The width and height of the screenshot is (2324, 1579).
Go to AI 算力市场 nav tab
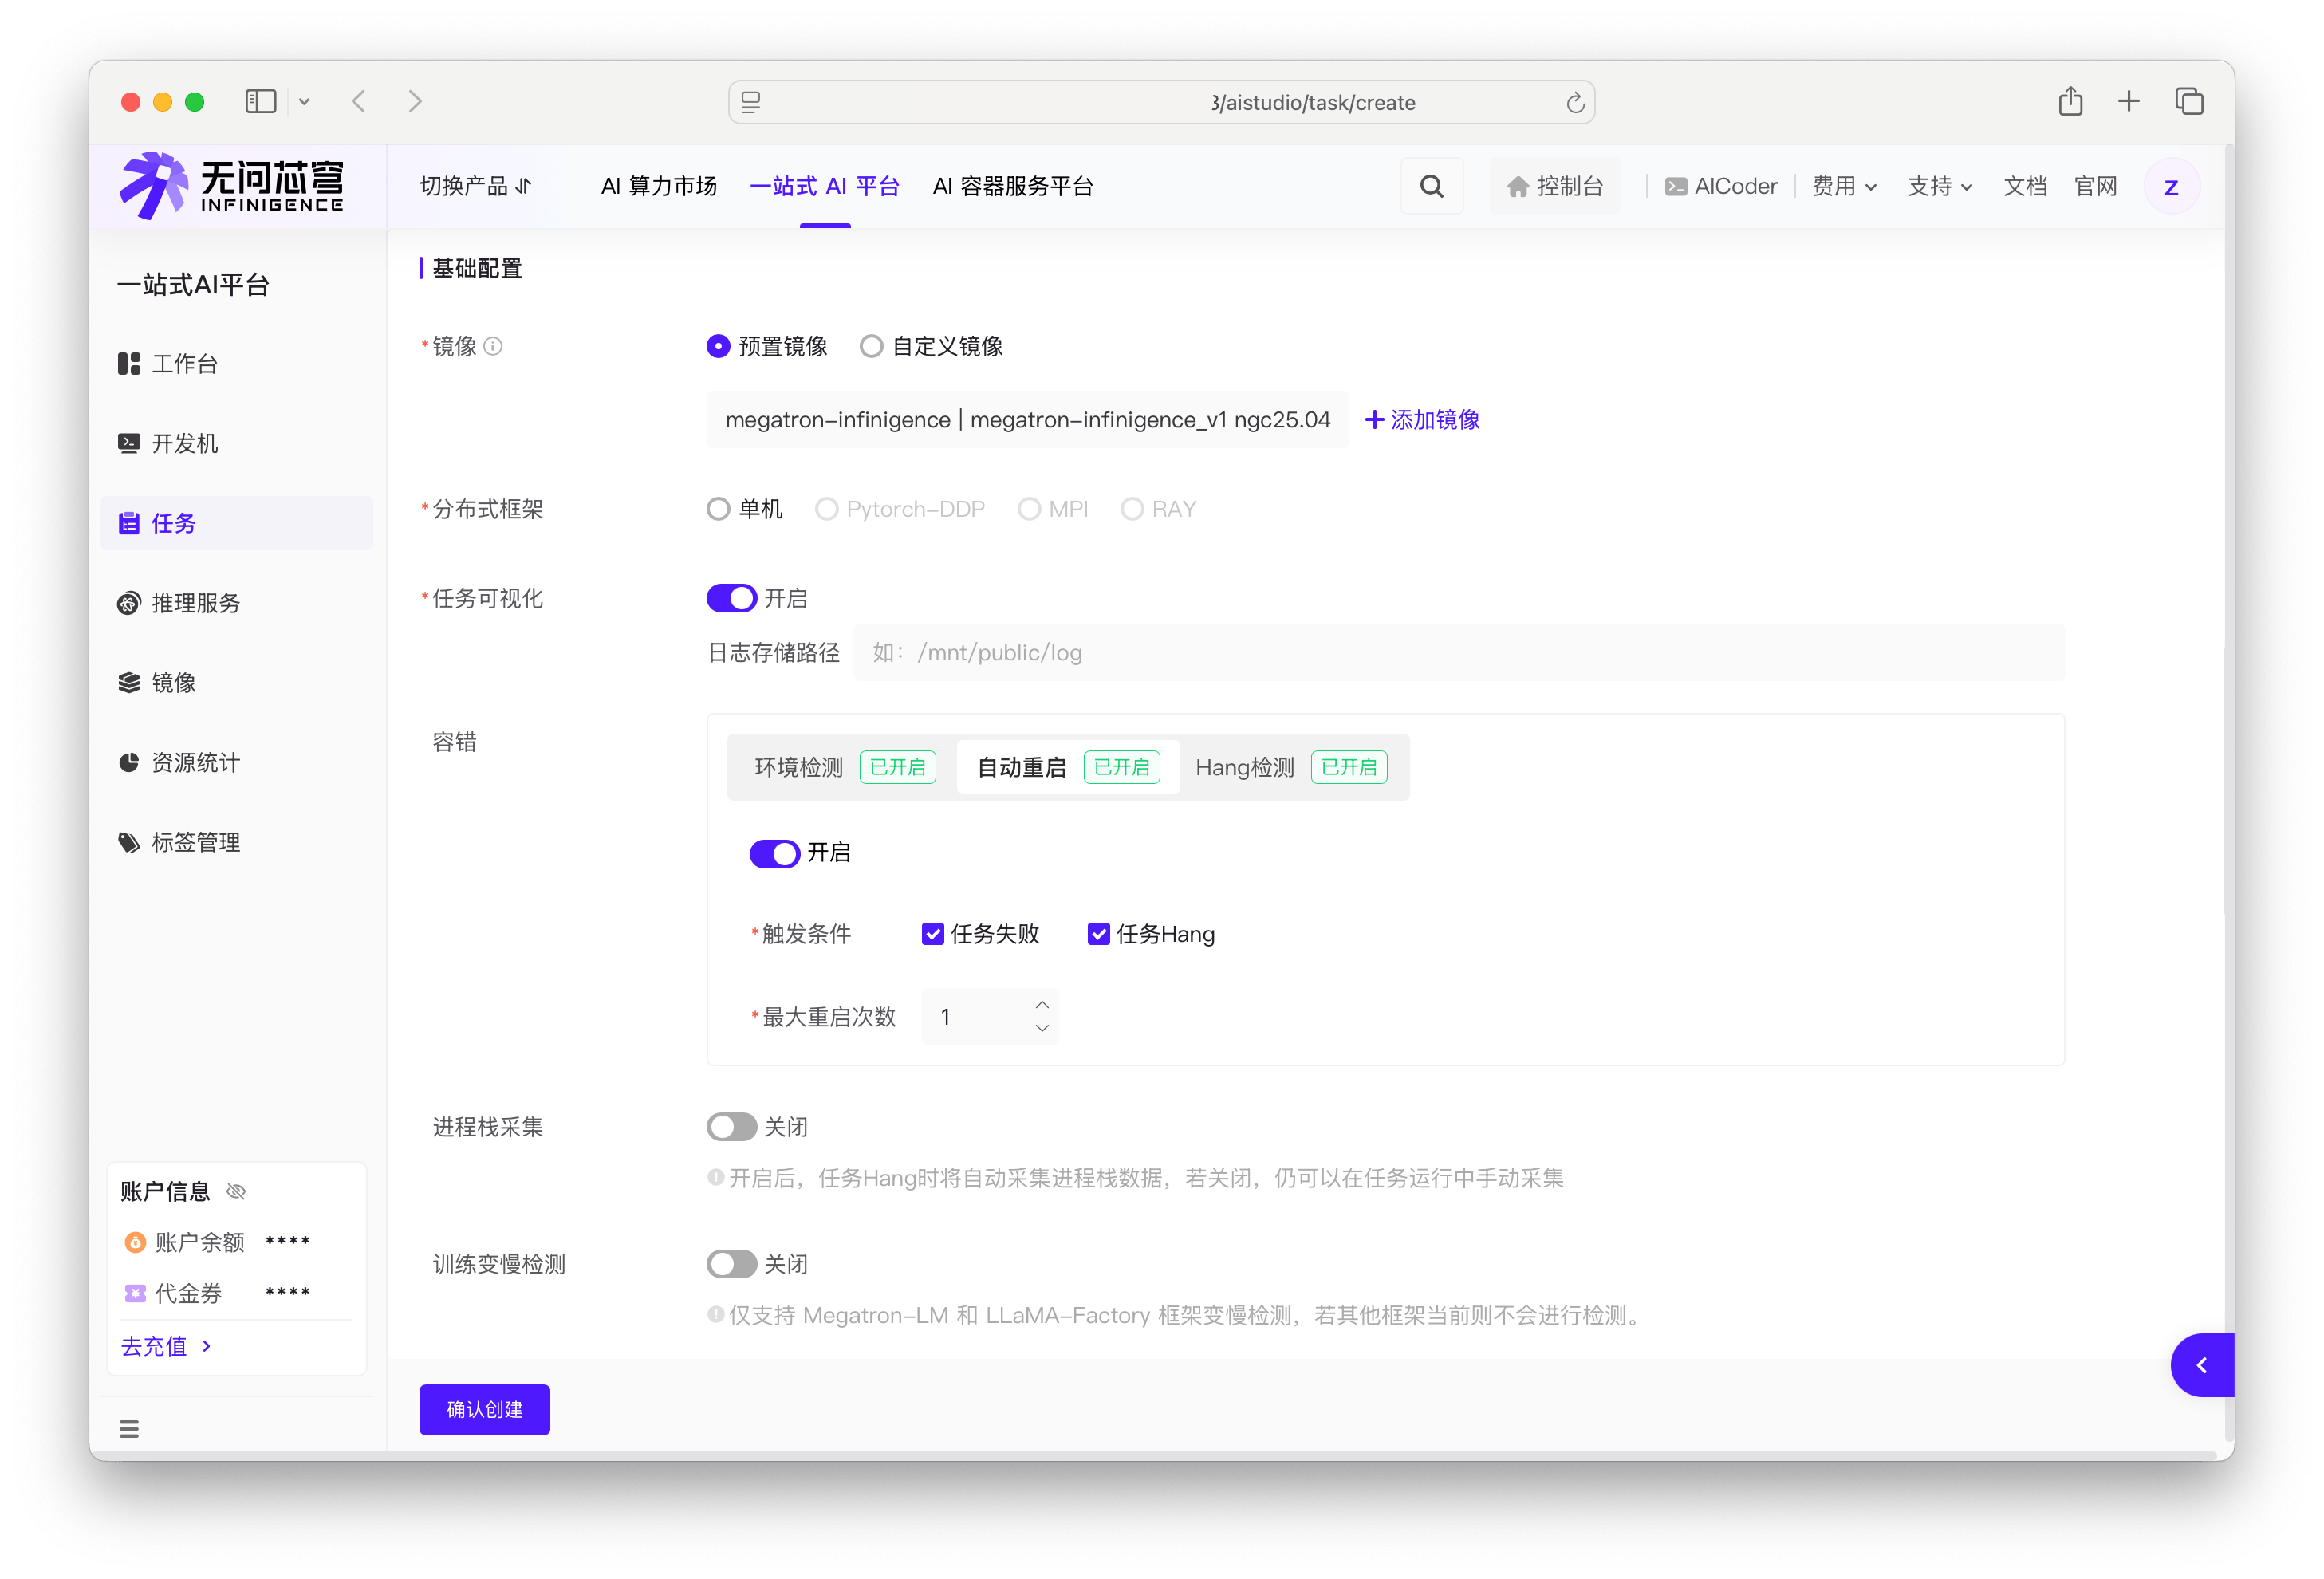pos(658,187)
